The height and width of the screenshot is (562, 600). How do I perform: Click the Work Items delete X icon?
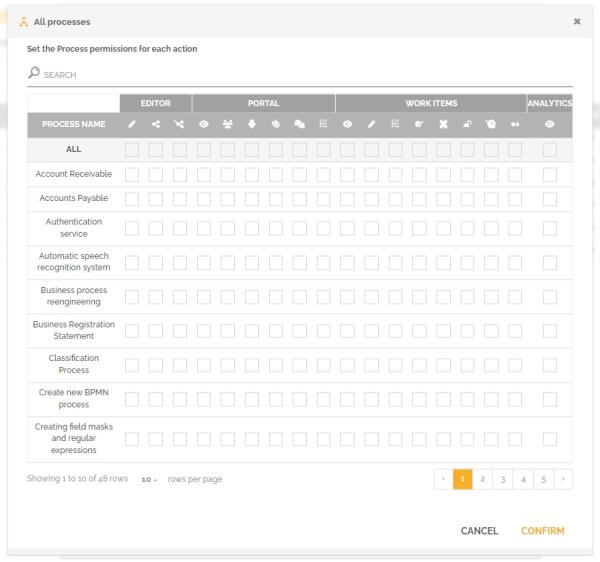[443, 124]
